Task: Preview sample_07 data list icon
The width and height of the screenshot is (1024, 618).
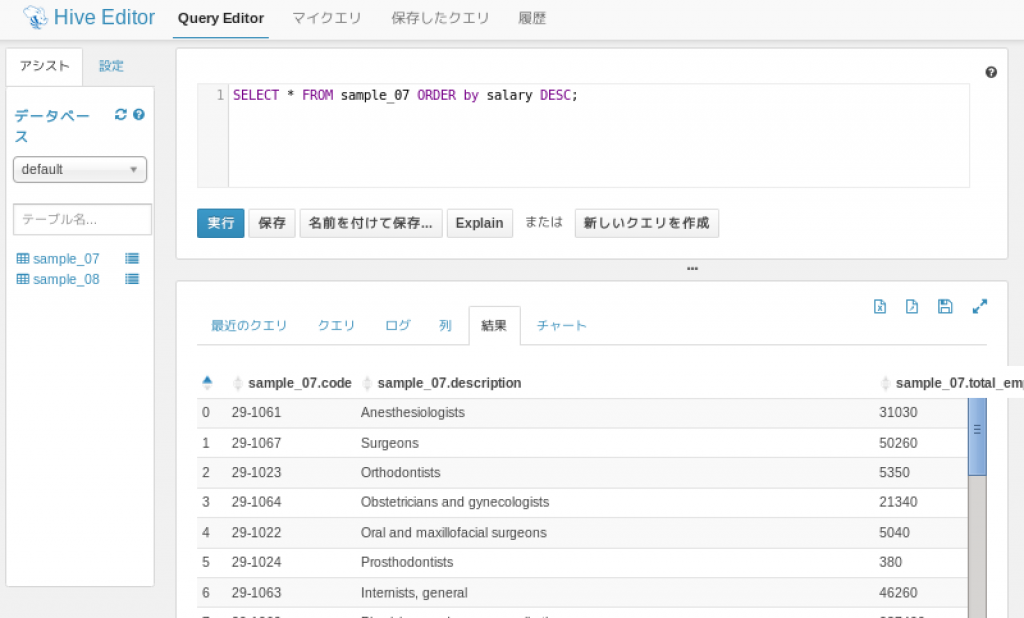Action: pyautogui.click(x=132, y=259)
